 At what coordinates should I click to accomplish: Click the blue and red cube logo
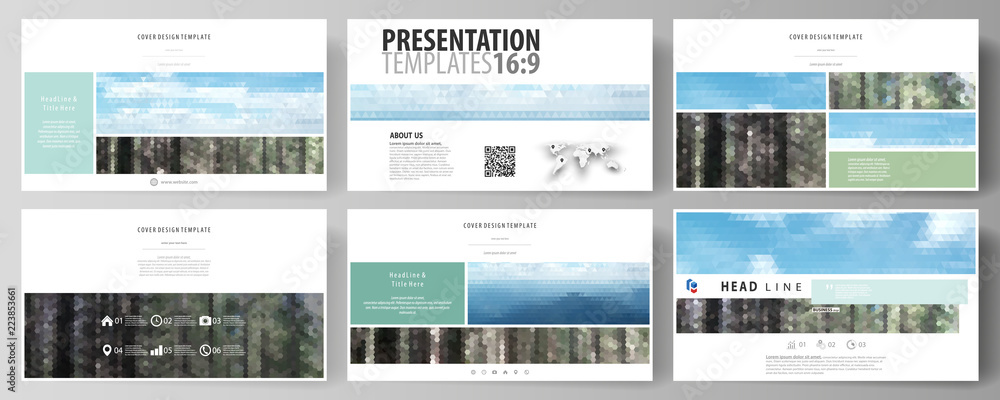[691, 285]
